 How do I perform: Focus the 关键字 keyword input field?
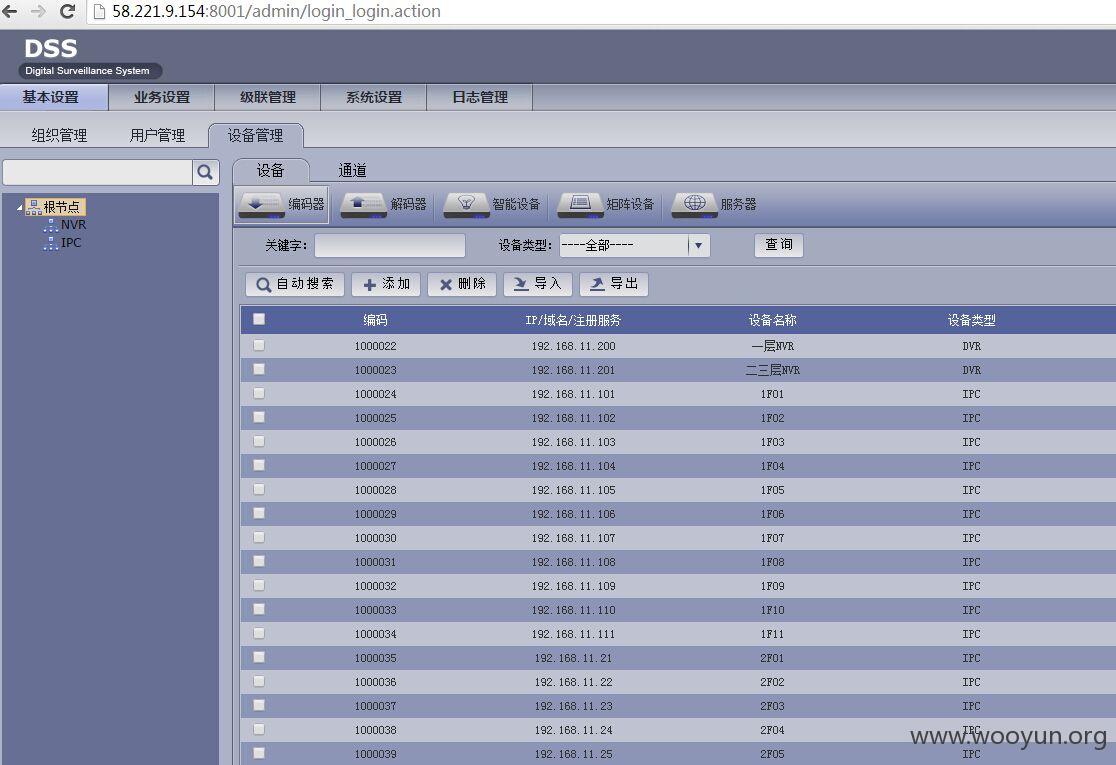[x=390, y=246]
